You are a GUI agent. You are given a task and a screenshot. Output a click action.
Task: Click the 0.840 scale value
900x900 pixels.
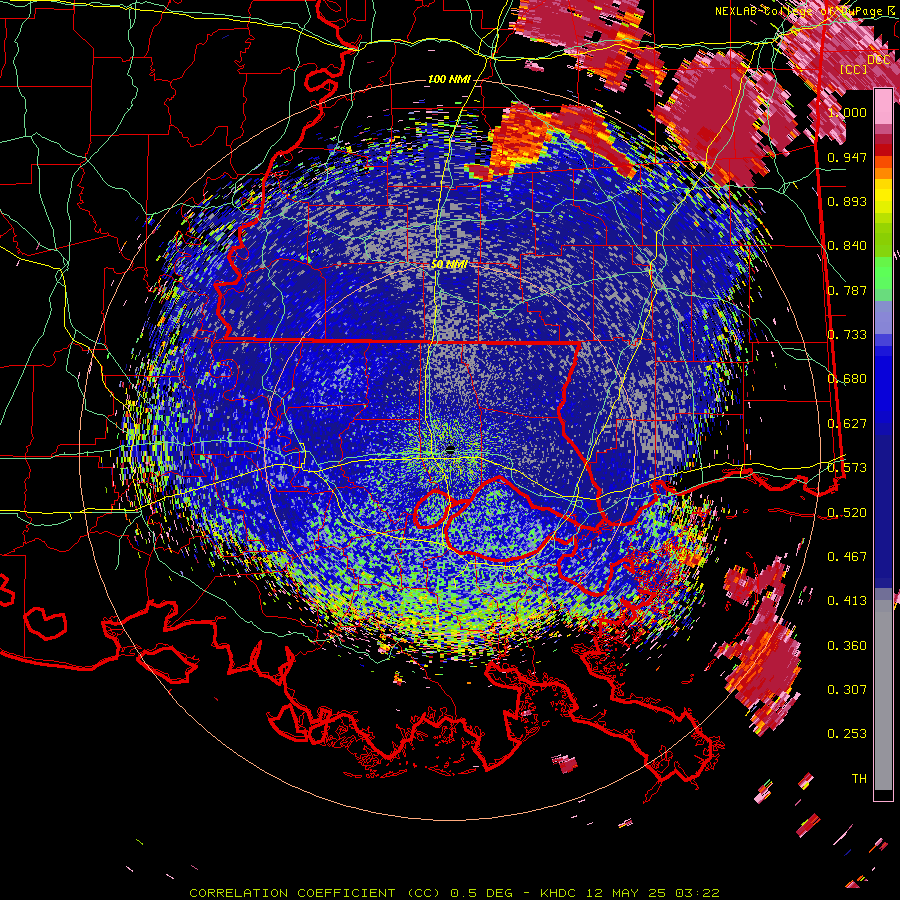coord(847,246)
